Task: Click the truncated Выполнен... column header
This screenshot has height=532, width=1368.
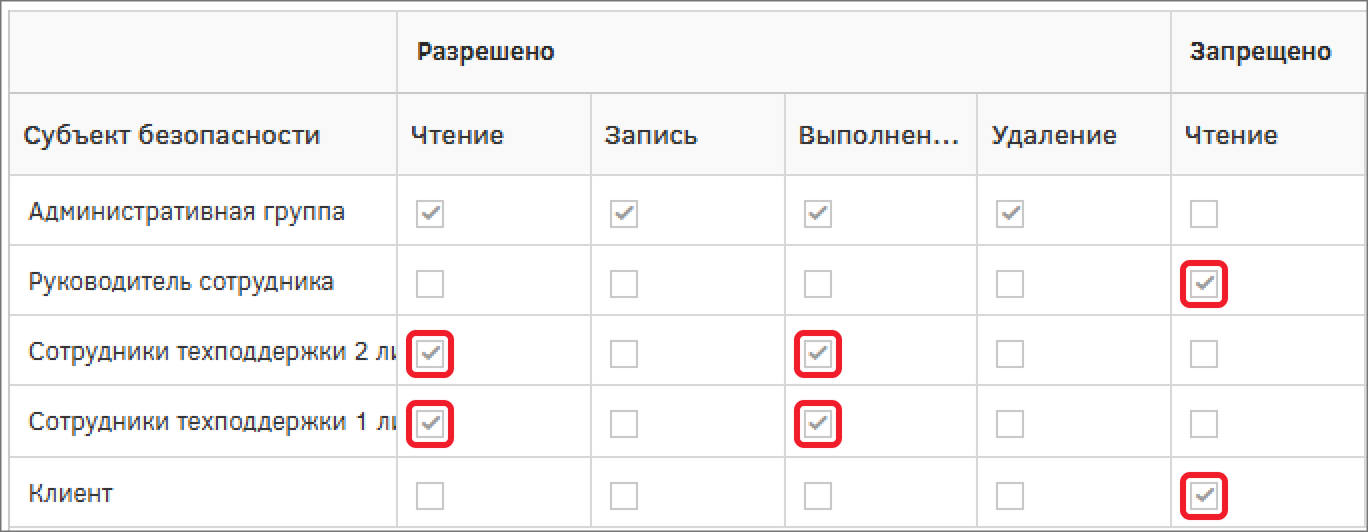Action: click(879, 135)
